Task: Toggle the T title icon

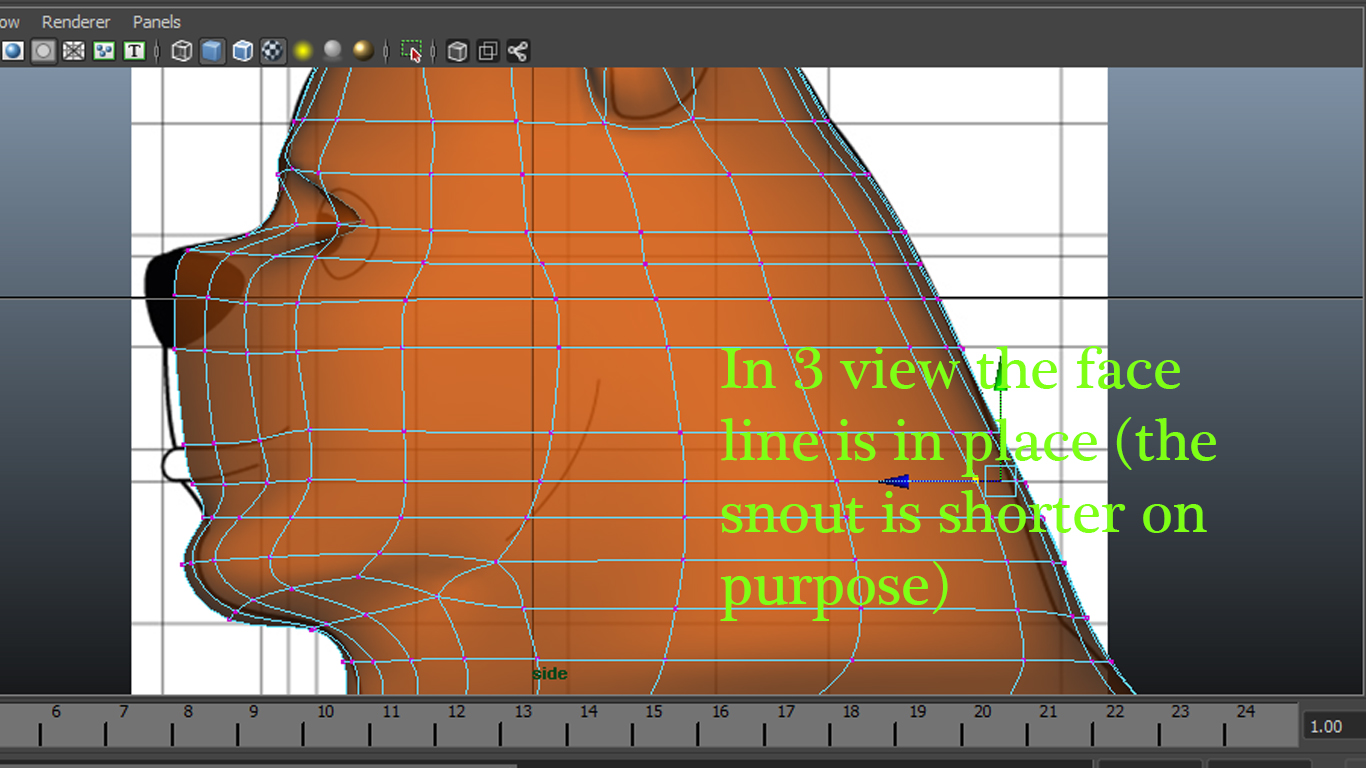Action: tap(134, 51)
